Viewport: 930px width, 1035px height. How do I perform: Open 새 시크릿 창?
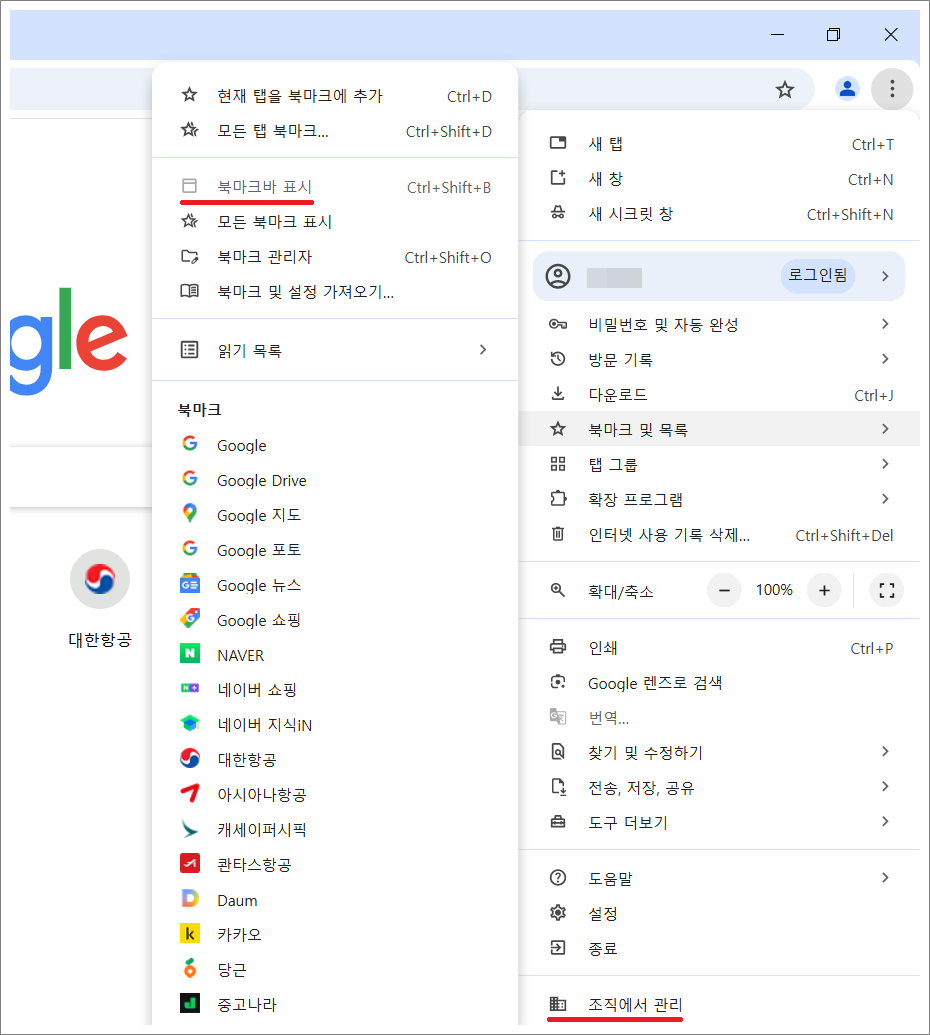(x=719, y=214)
